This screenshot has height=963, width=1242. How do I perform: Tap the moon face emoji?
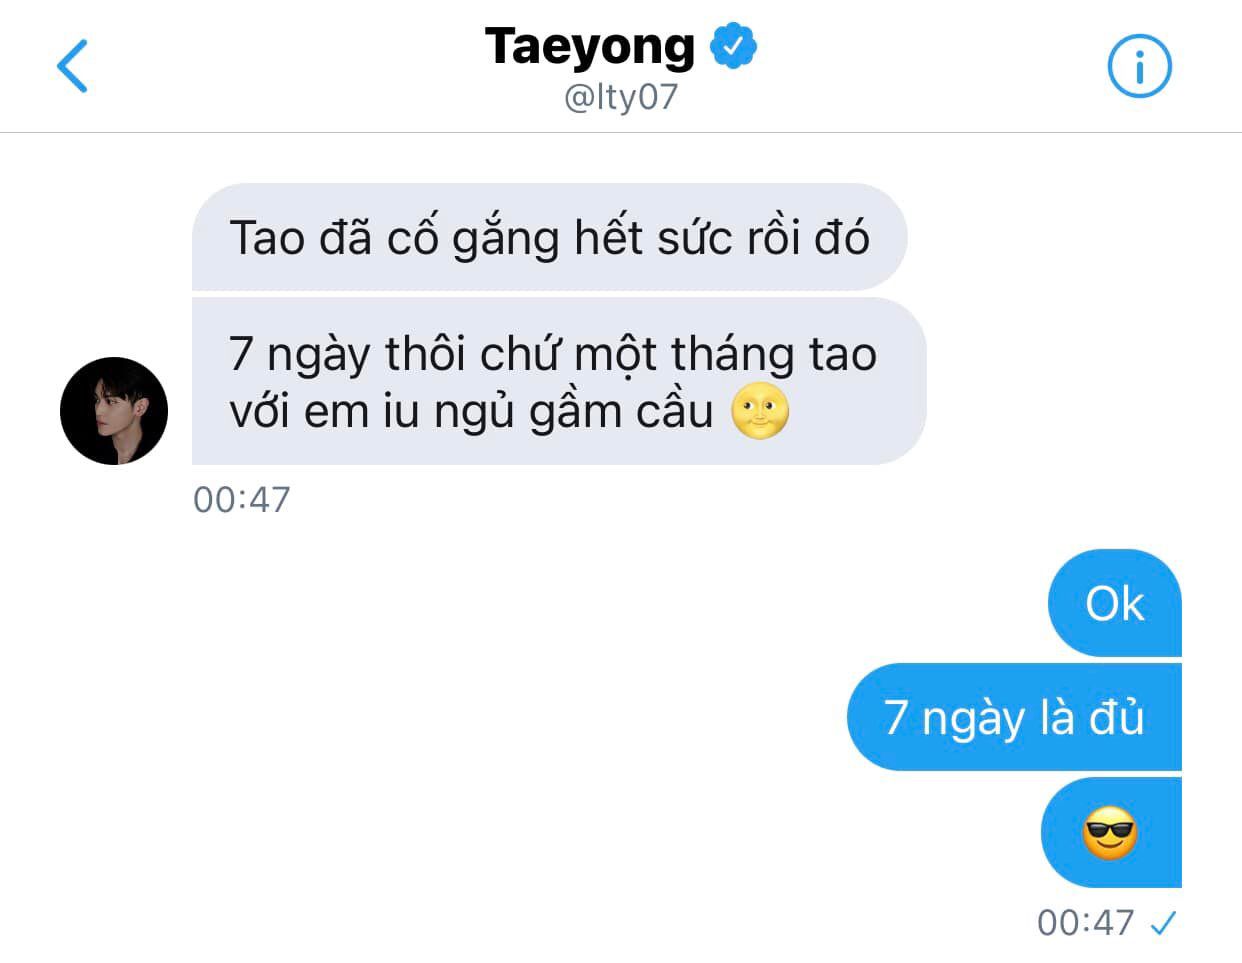(760, 412)
